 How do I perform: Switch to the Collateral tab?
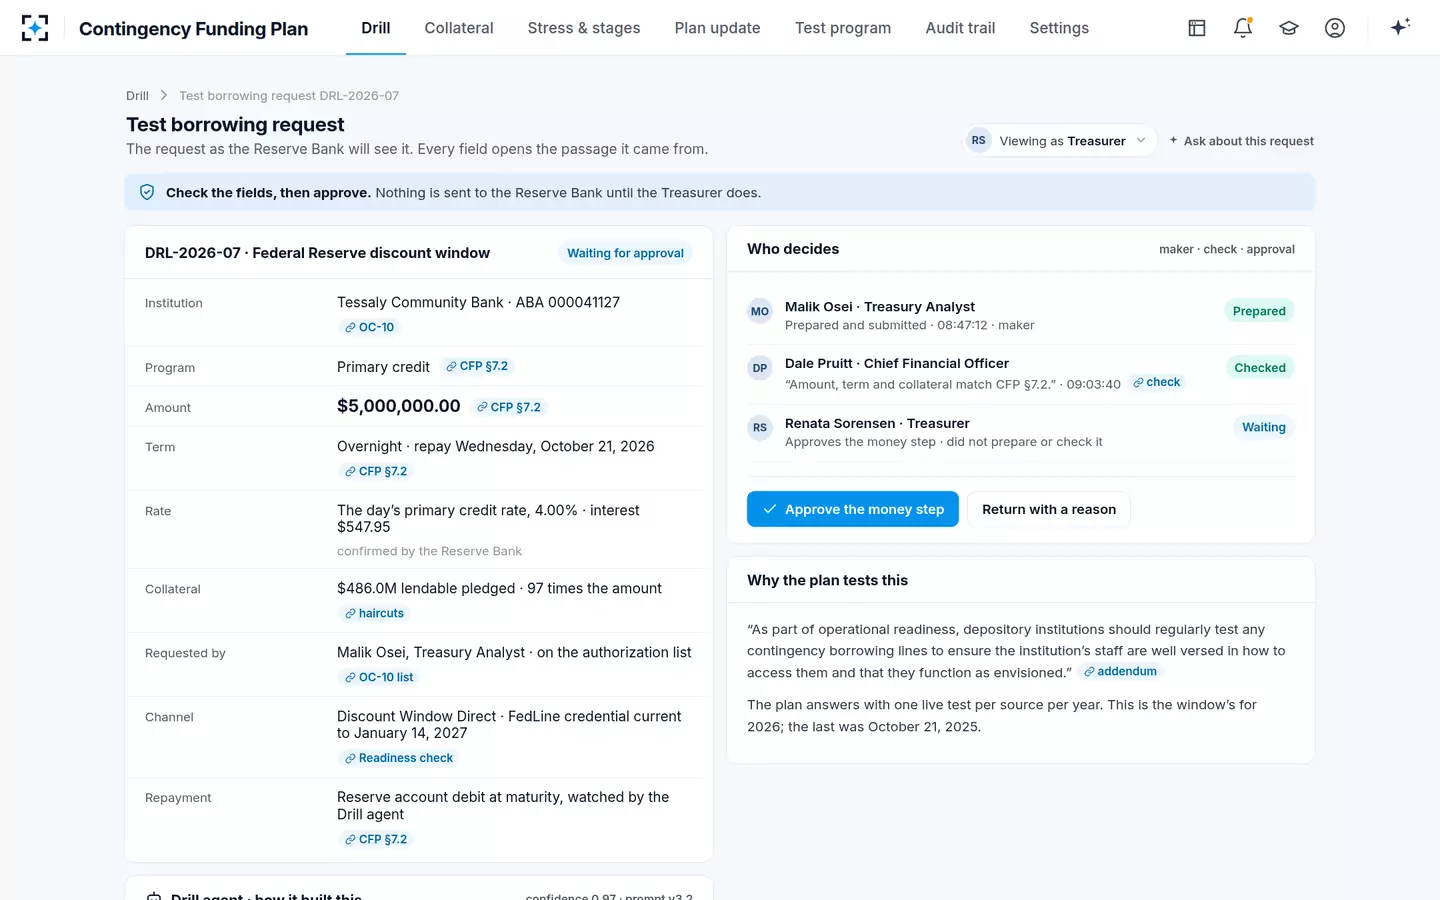point(459,28)
